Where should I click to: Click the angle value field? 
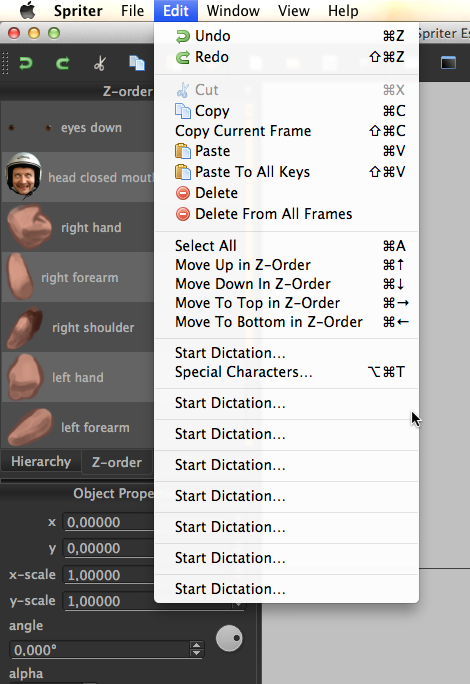pyautogui.click(x=99, y=650)
